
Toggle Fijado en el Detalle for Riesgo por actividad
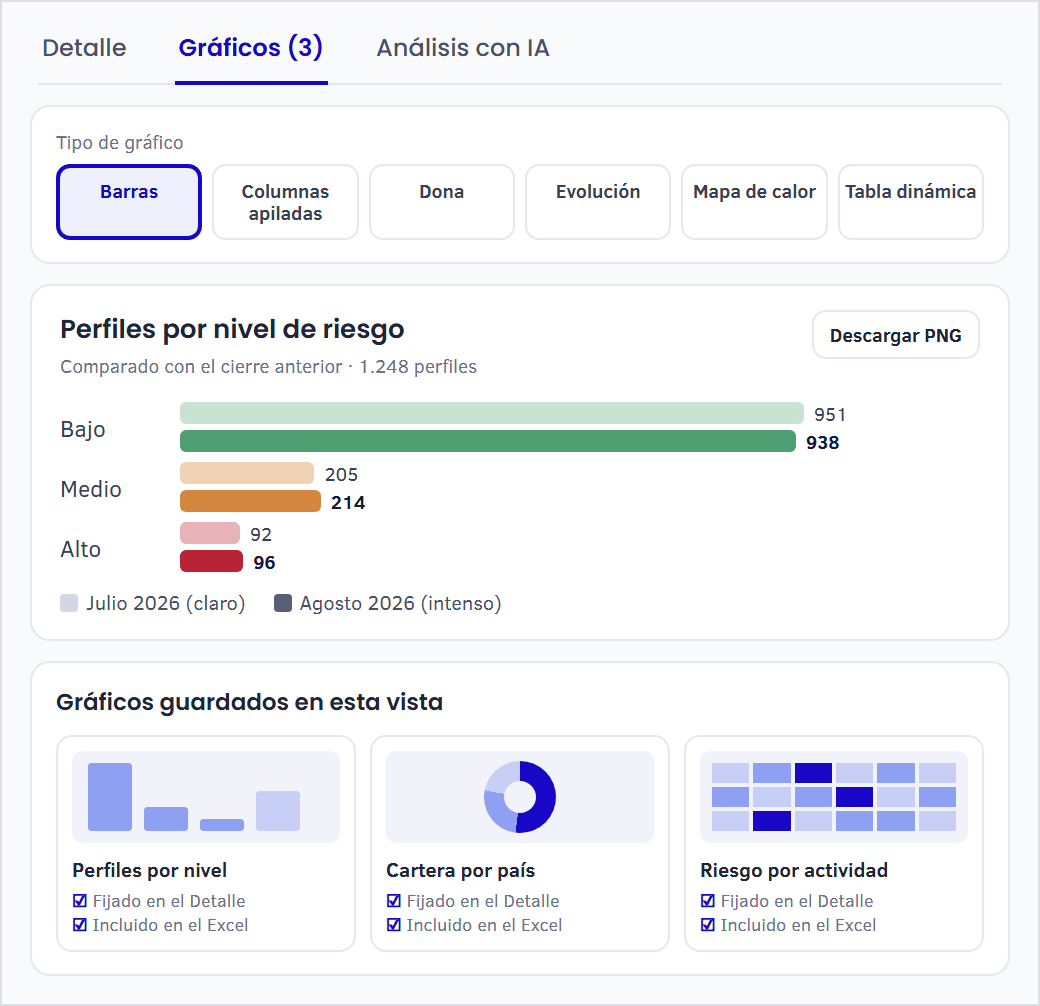(708, 901)
